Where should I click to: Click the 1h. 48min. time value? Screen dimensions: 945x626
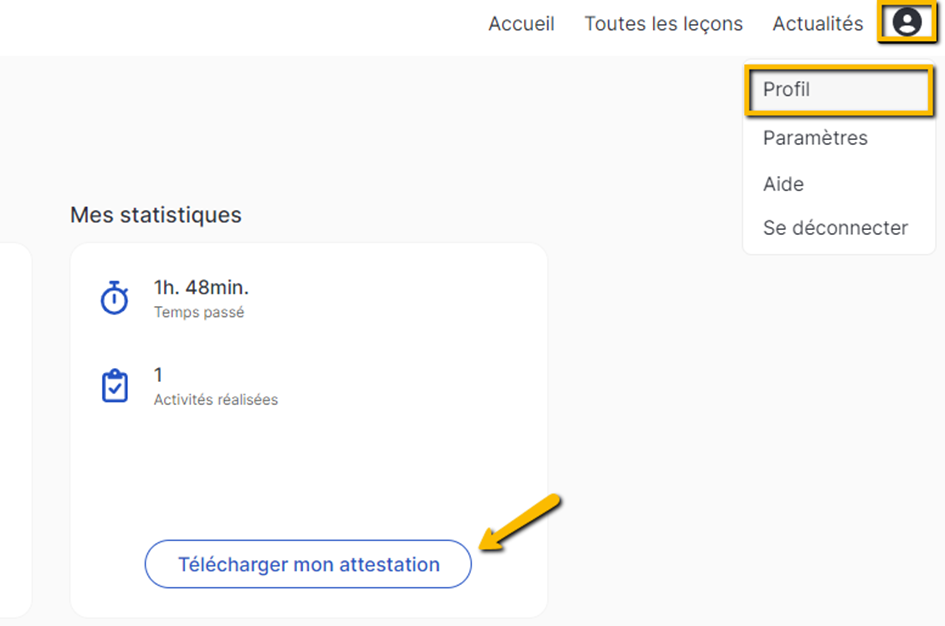(x=201, y=287)
